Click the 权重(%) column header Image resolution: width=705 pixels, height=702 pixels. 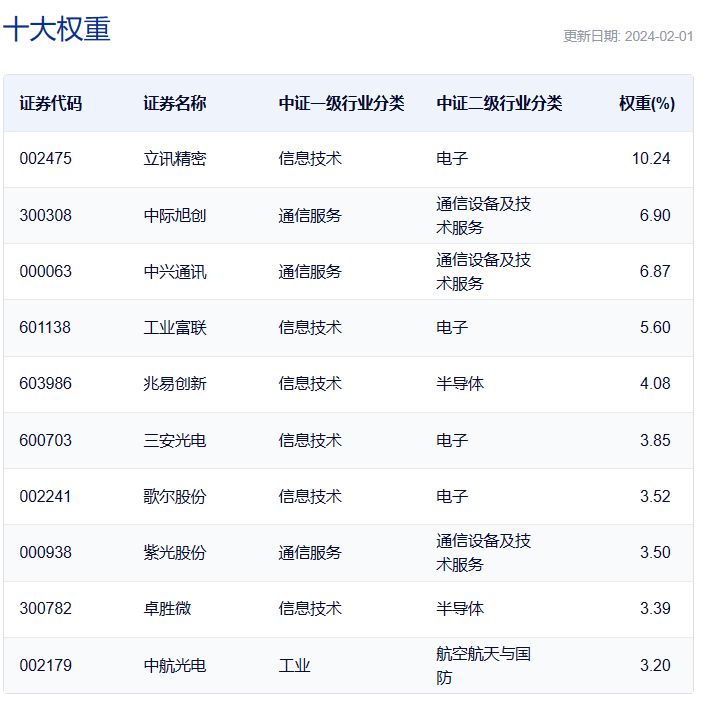[x=646, y=104]
